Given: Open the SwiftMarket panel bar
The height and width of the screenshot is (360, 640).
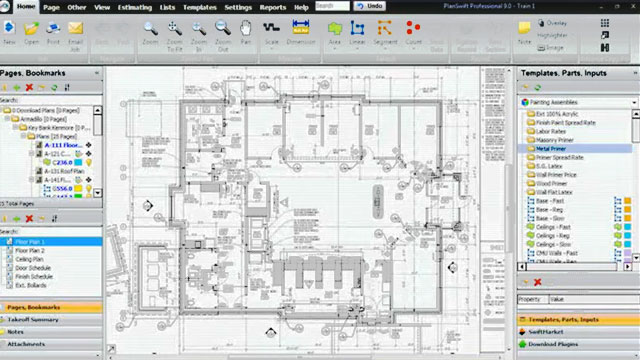Looking at the screenshot, I should (x=578, y=332).
